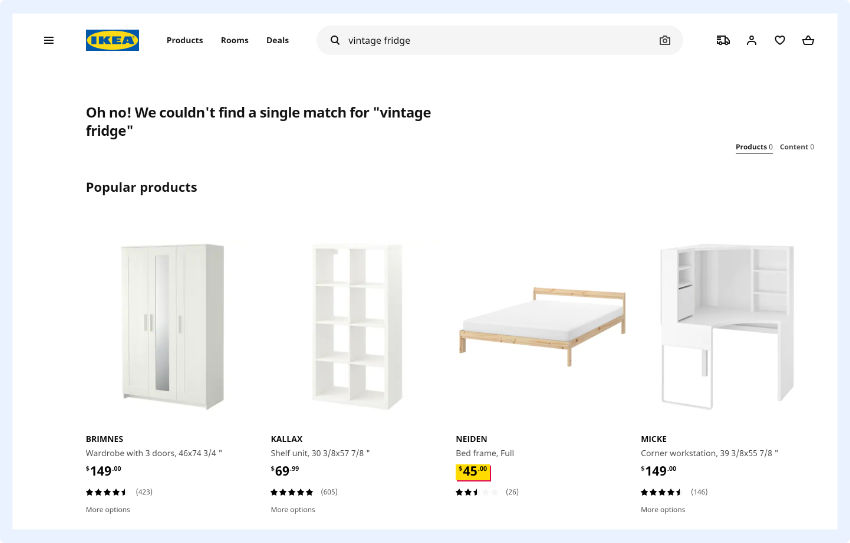Open the Deals menu
Screen dimensions: 850x543
pyautogui.click(x=277, y=41)
